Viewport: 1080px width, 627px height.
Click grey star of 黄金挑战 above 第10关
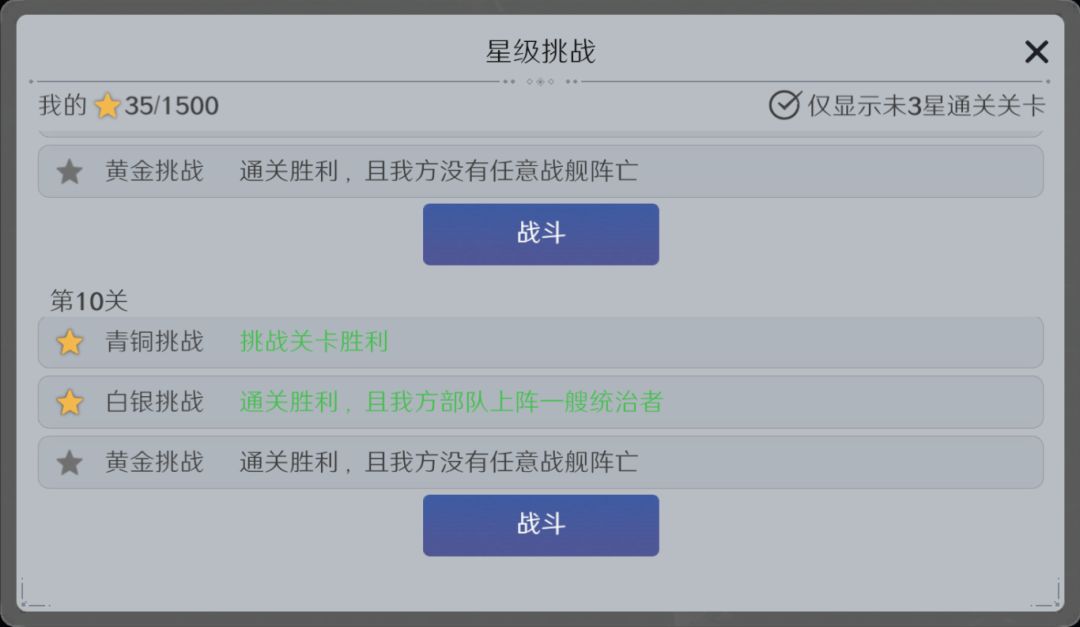69,172
